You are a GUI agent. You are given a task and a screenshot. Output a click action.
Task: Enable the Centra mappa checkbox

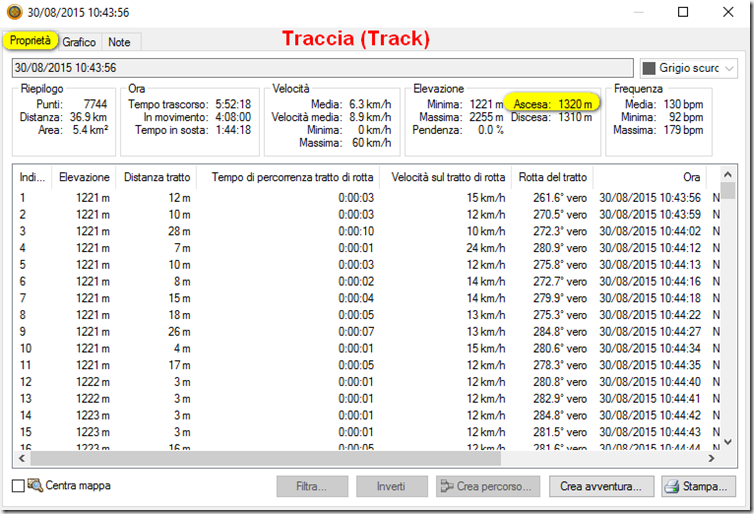(x=18, y=486)
